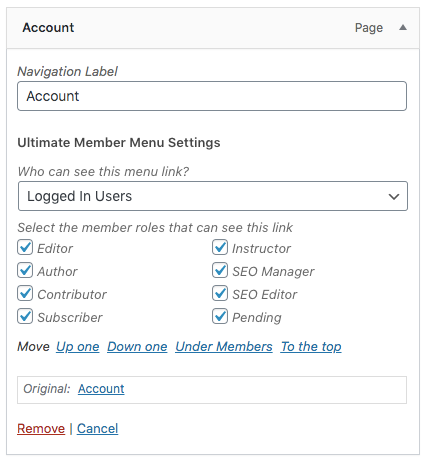428x462 pixels.
Task: Move item To the top
Action: (311, 347)
